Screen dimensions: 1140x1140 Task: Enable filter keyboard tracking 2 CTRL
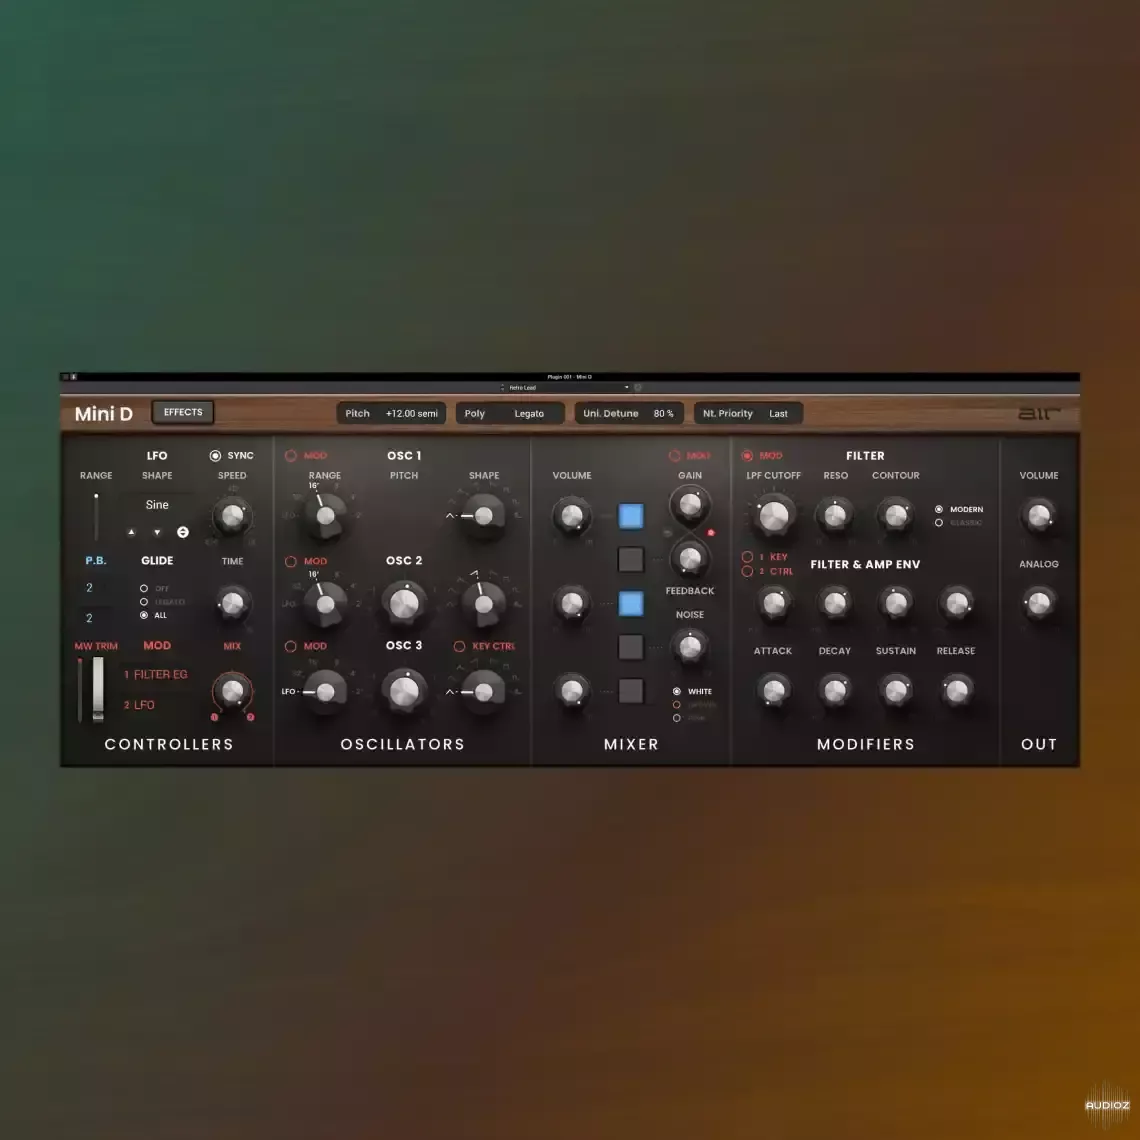747,571
